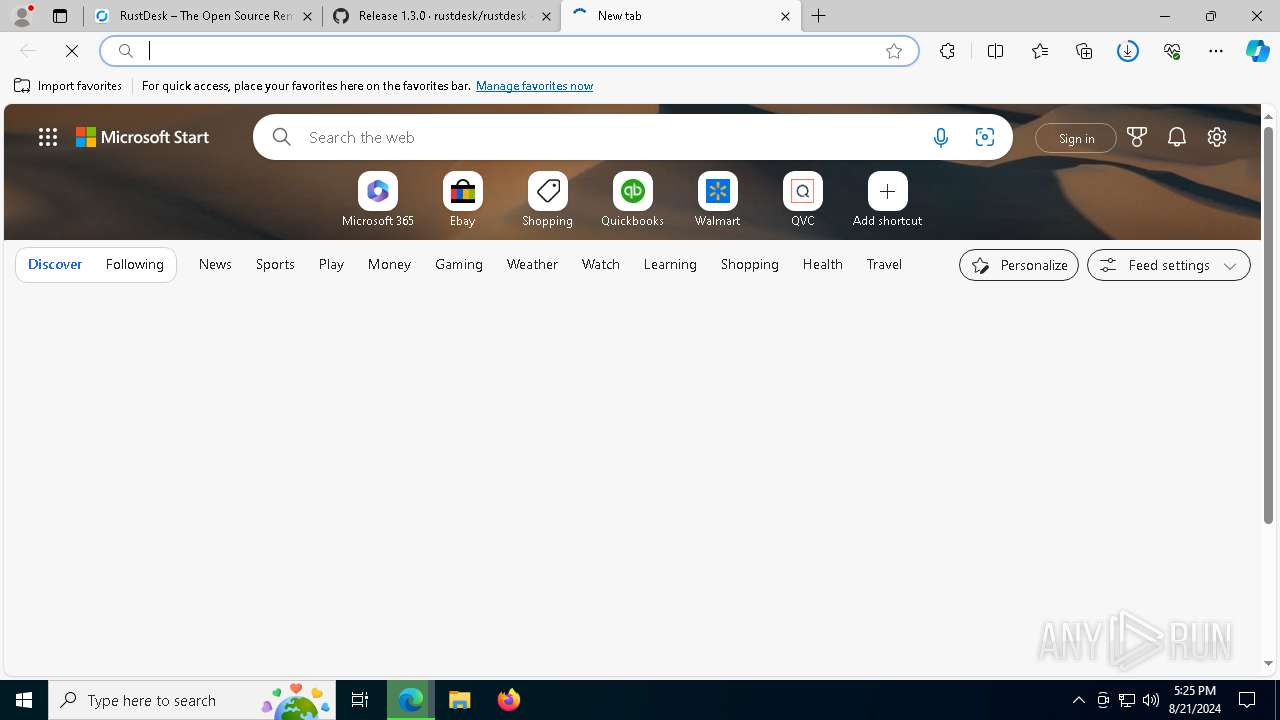This screenshot has height=720, width=1280.
Task: Open Browser essentials icon
Action: tap(1172, 51)
